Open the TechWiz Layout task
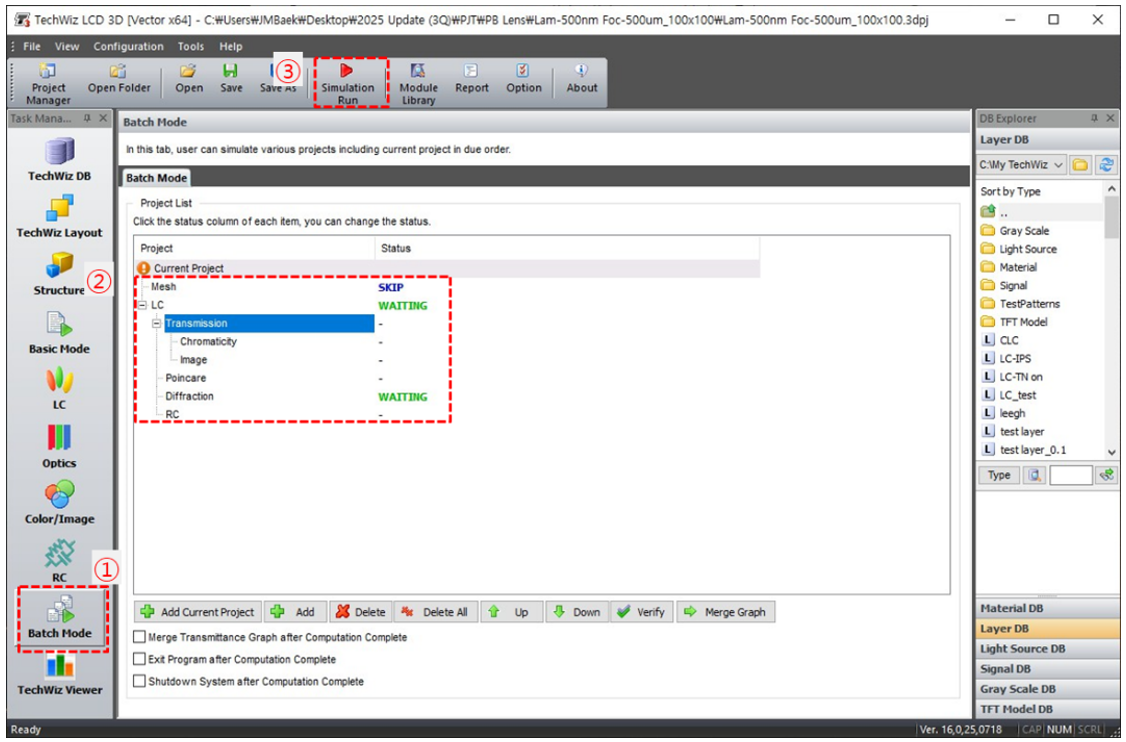This screenshot has width=1126, height=742. point(59,216)
